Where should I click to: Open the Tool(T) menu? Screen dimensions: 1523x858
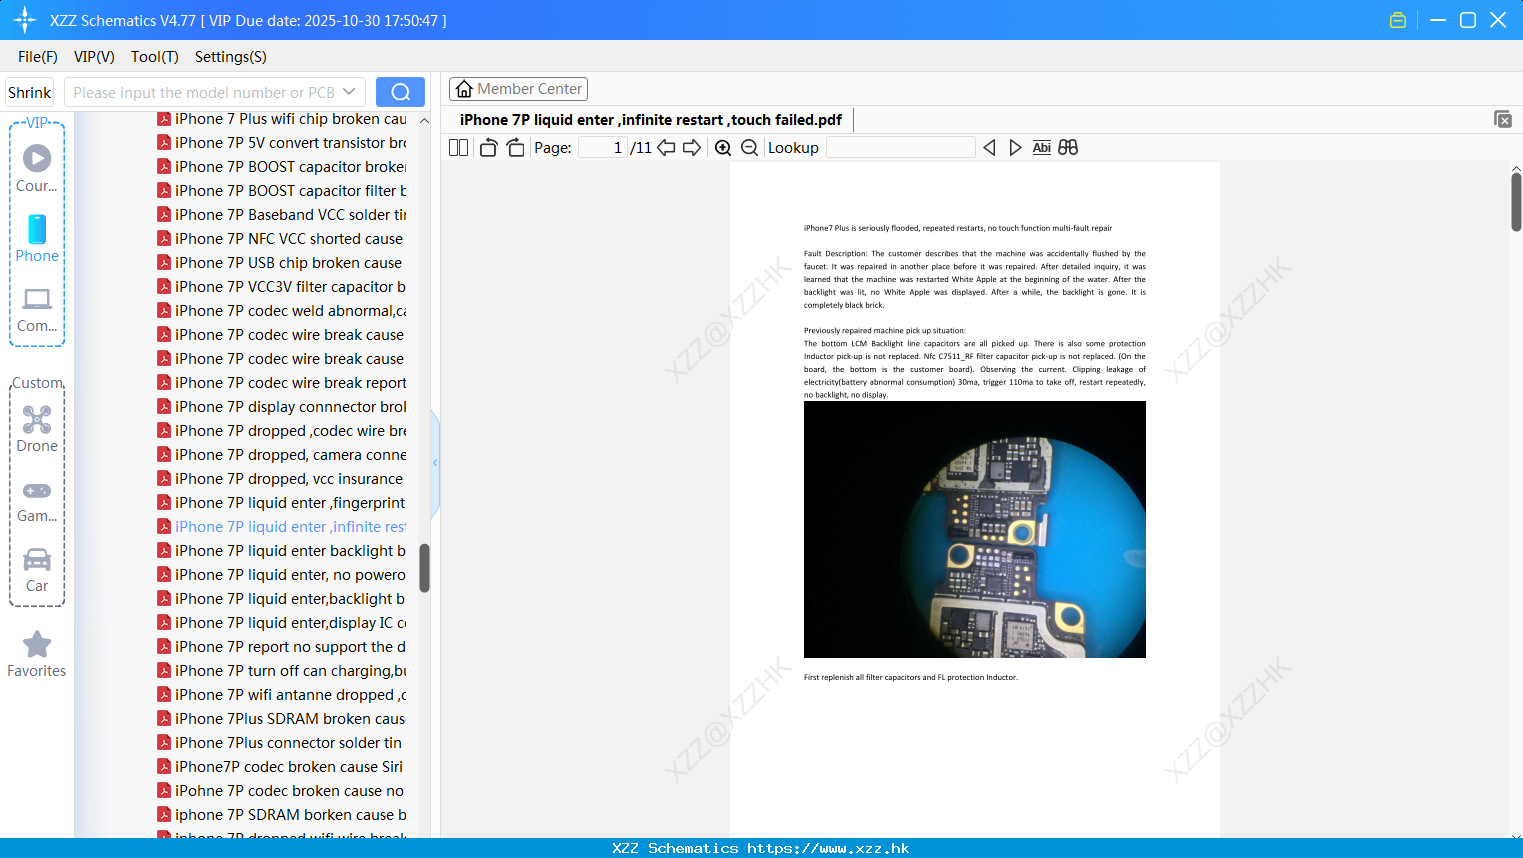(x=155, y=57)
